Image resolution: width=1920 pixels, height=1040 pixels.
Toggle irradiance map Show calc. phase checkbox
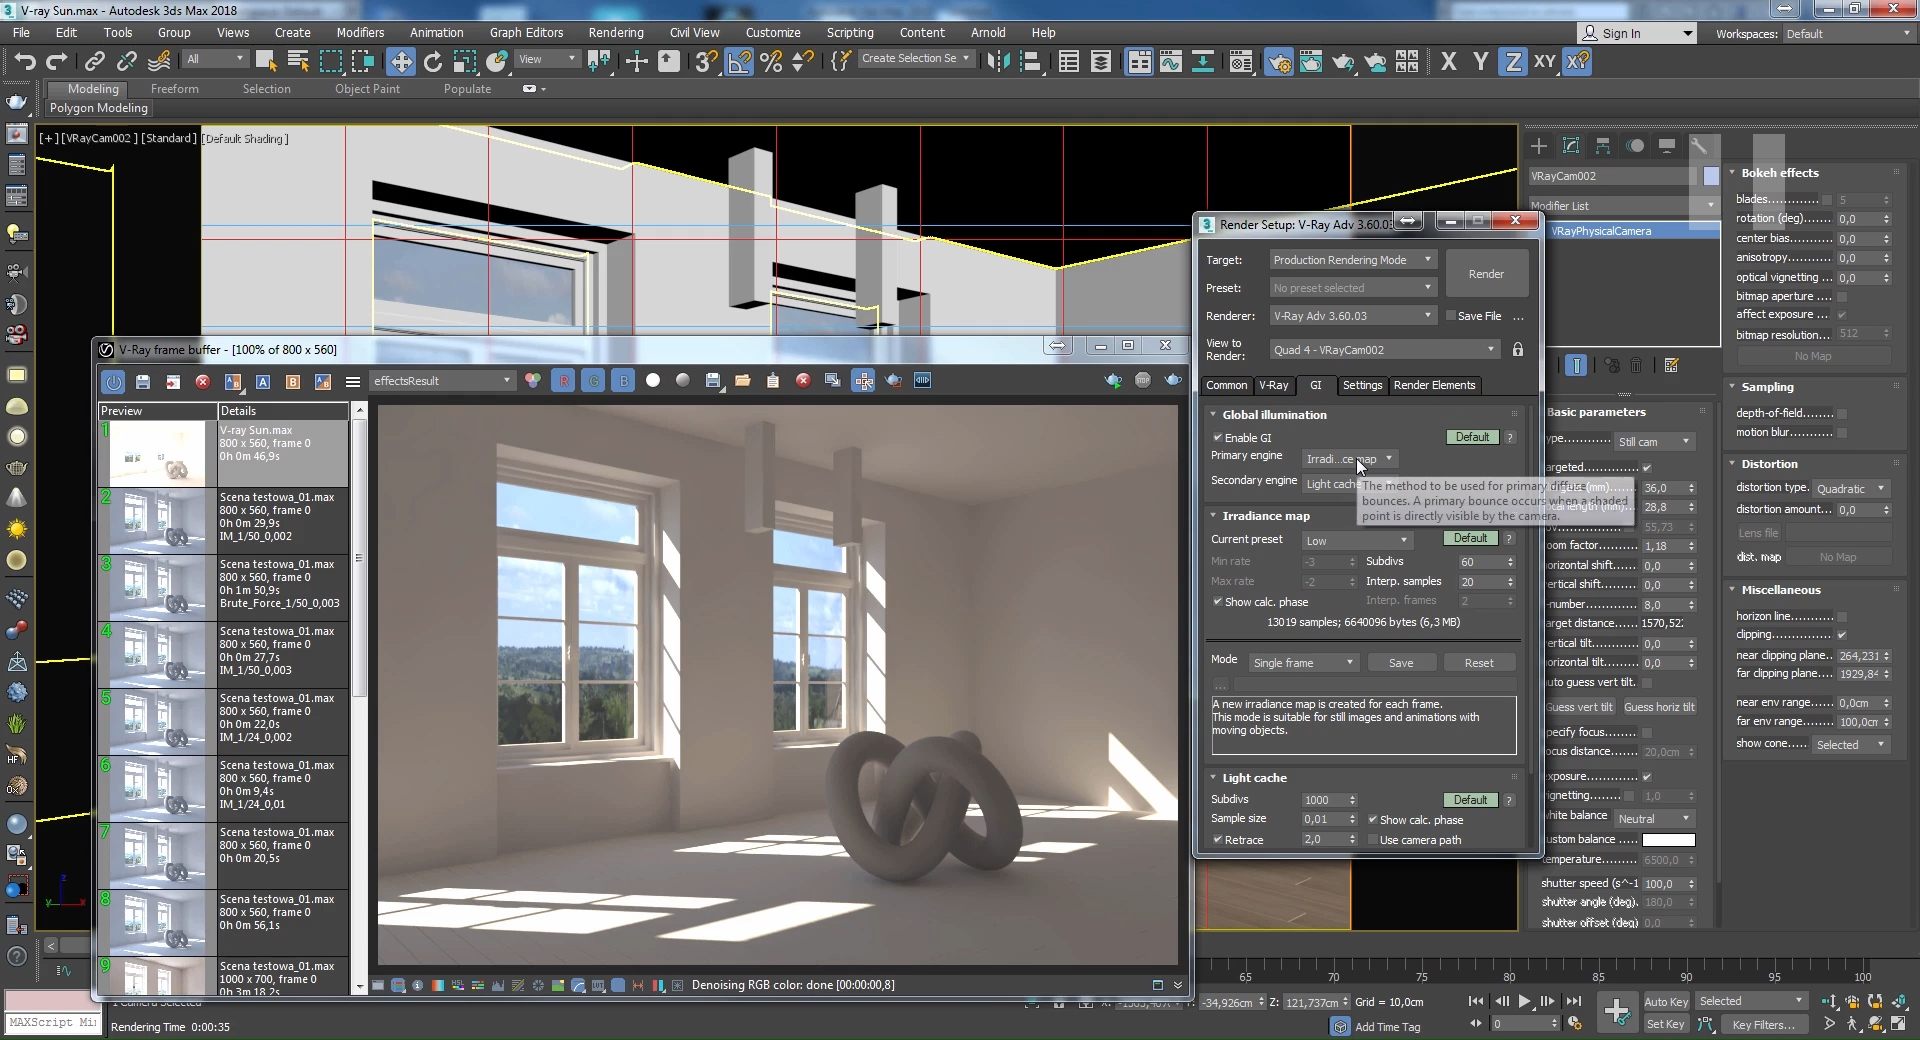[x=1218, y=602]
